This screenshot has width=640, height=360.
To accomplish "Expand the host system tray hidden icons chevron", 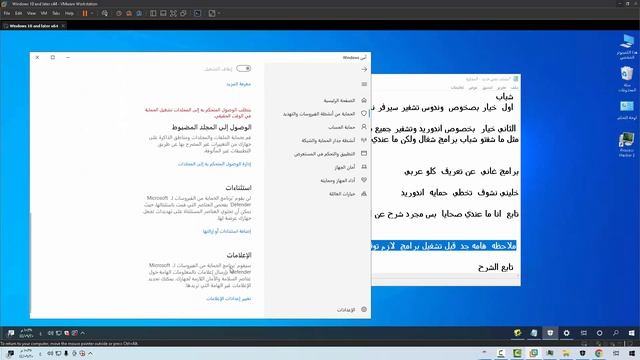I will [90, 353].
